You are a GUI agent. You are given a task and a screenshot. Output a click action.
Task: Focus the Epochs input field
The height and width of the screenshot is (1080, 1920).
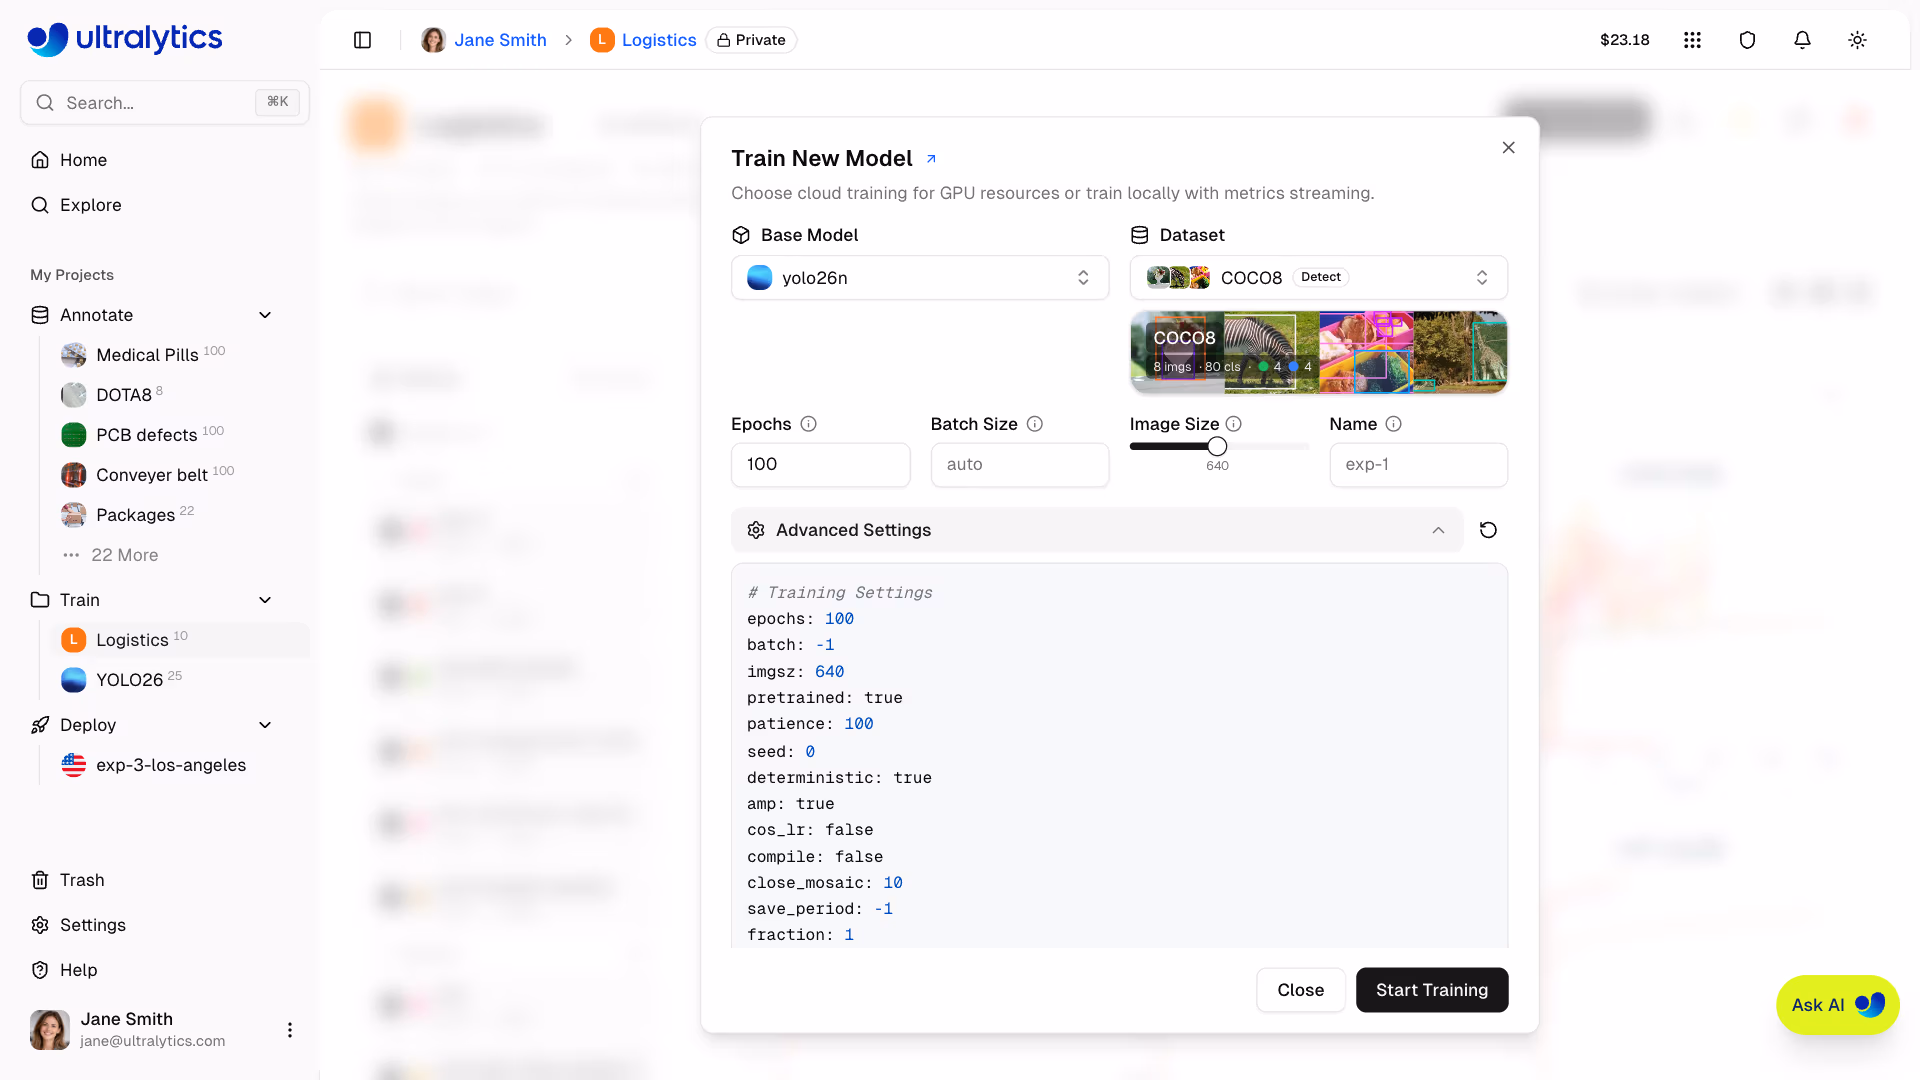820,465
